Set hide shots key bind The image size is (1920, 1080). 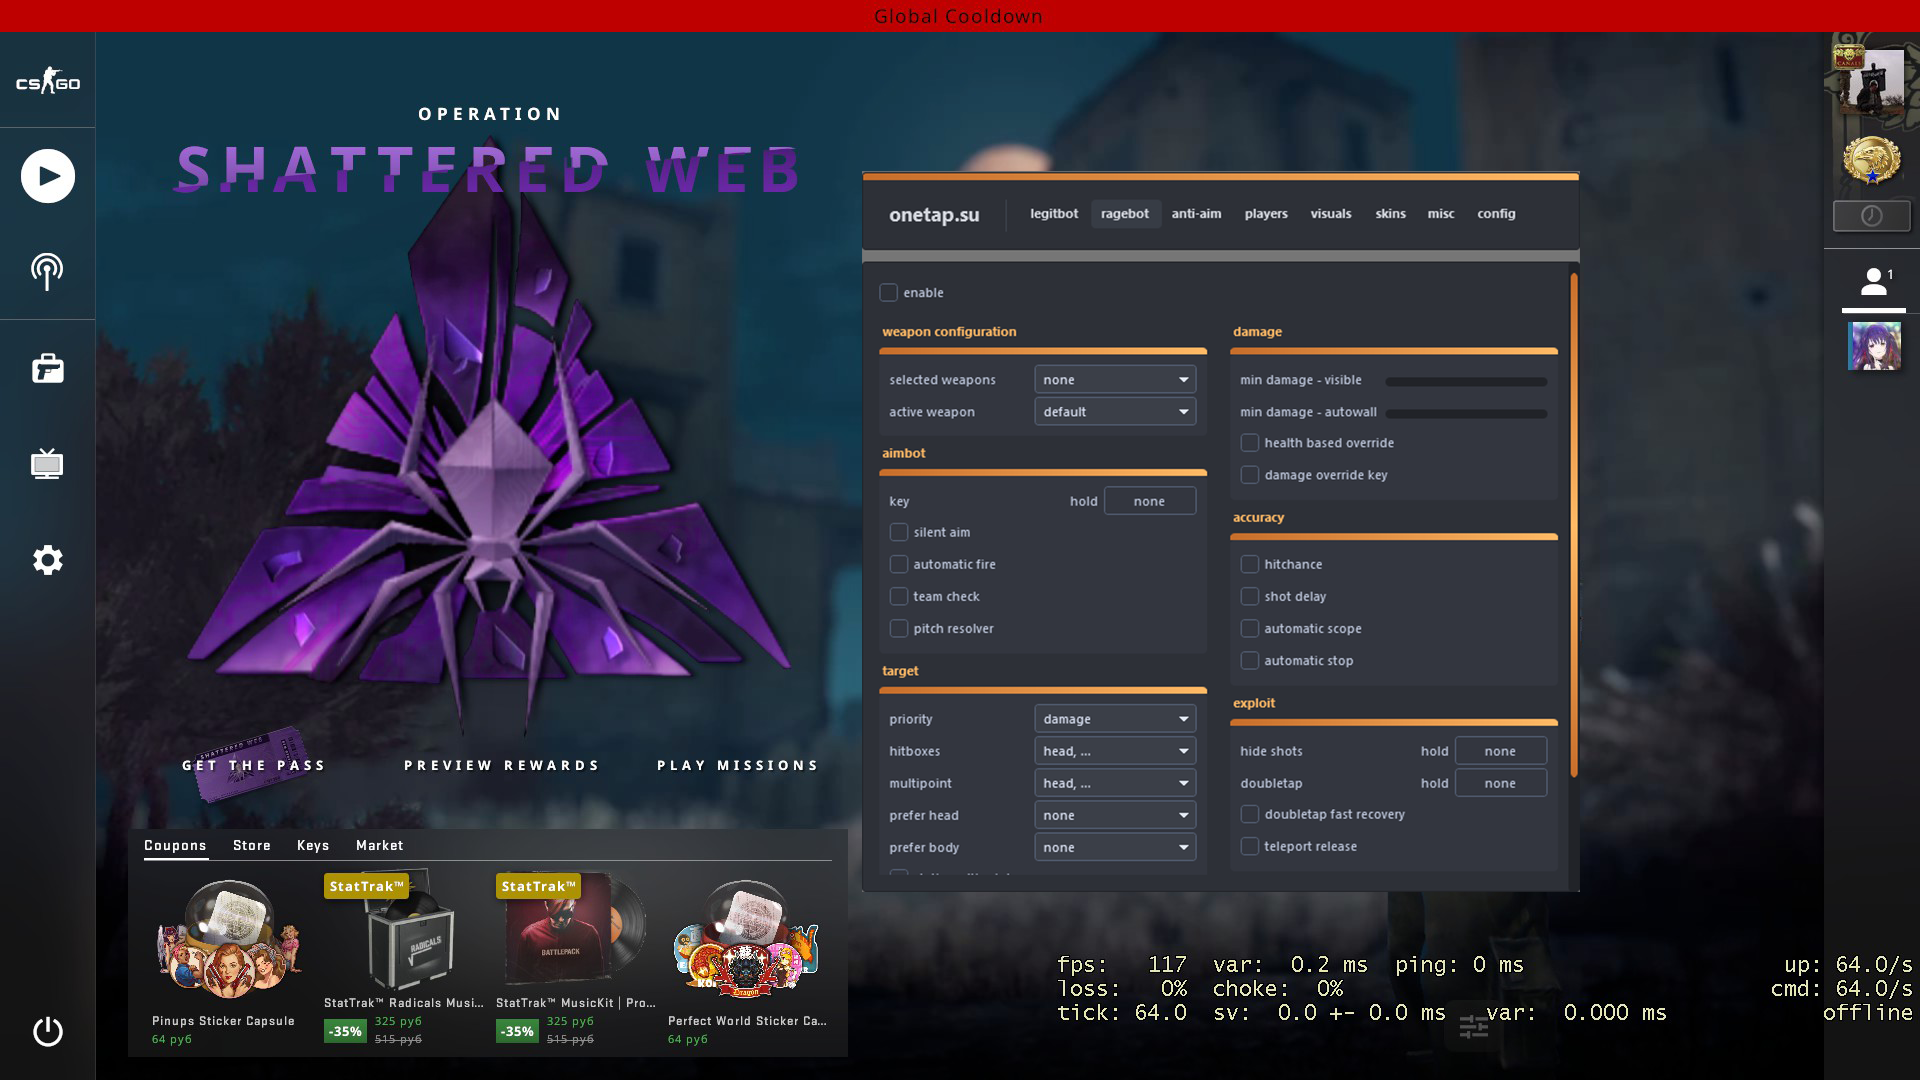[x=1500, y=751]
